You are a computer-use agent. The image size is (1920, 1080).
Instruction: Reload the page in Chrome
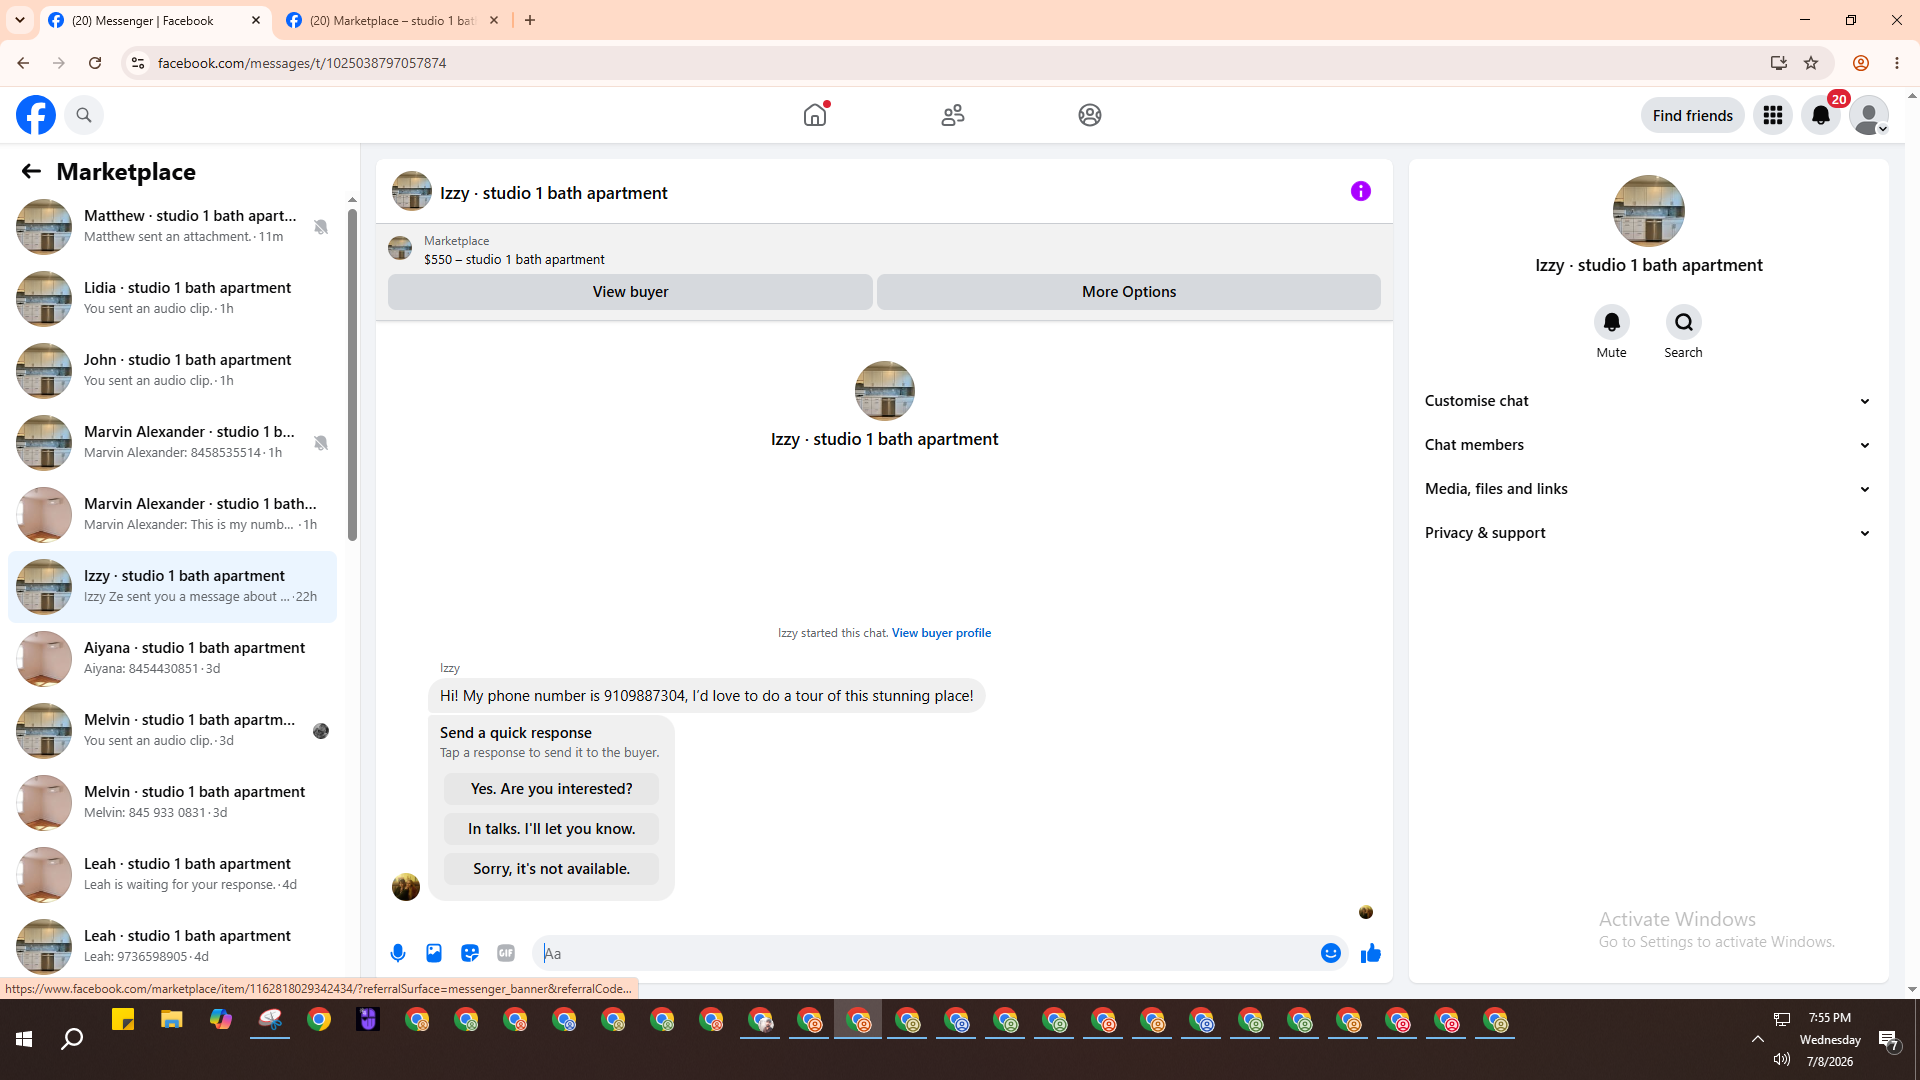point(95,63)
